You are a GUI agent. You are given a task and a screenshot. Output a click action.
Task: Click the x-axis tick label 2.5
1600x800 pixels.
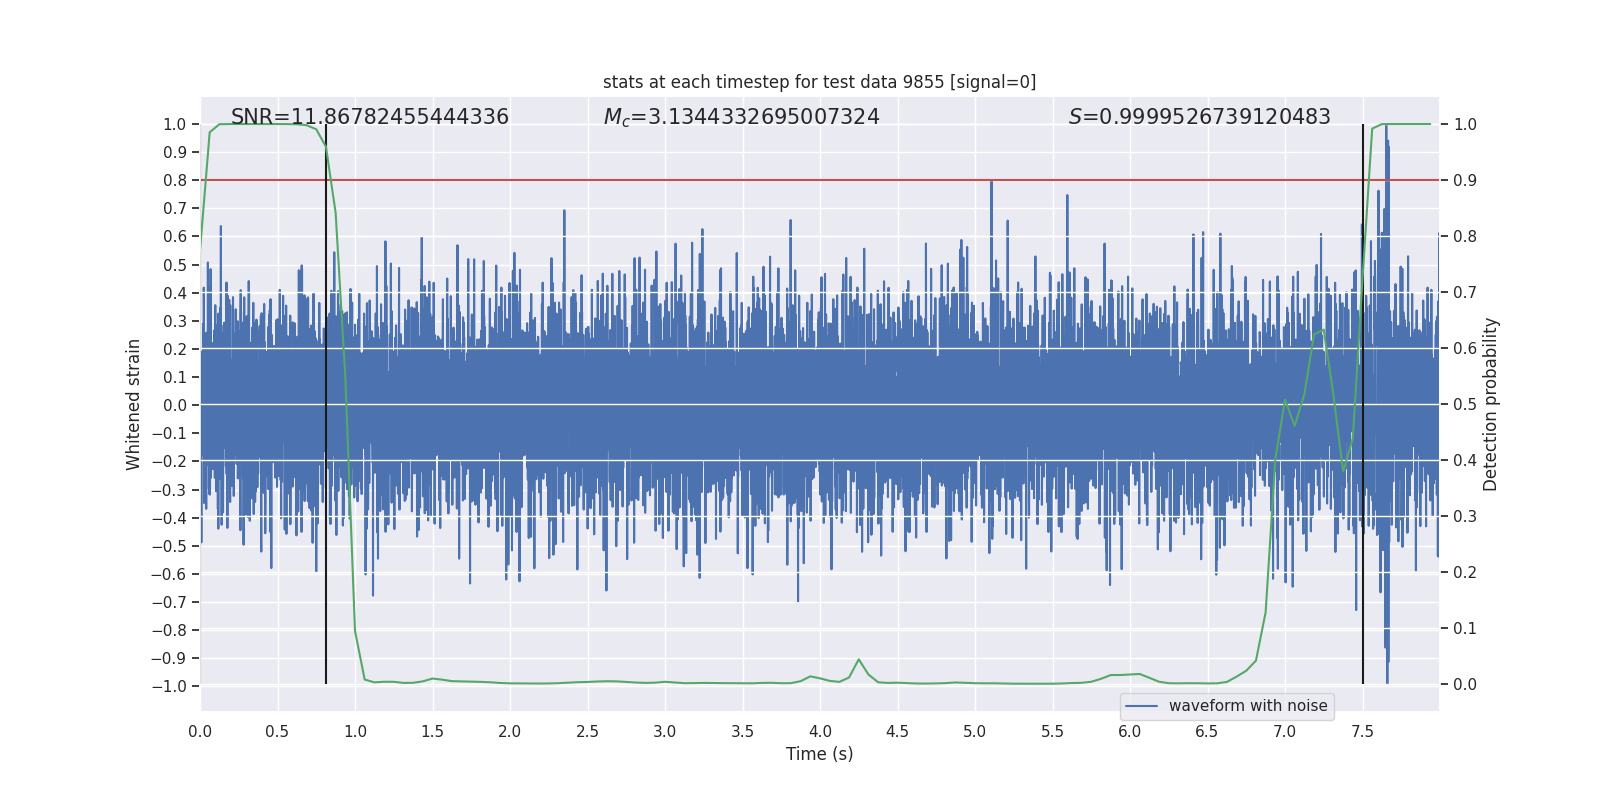(587, 731)
